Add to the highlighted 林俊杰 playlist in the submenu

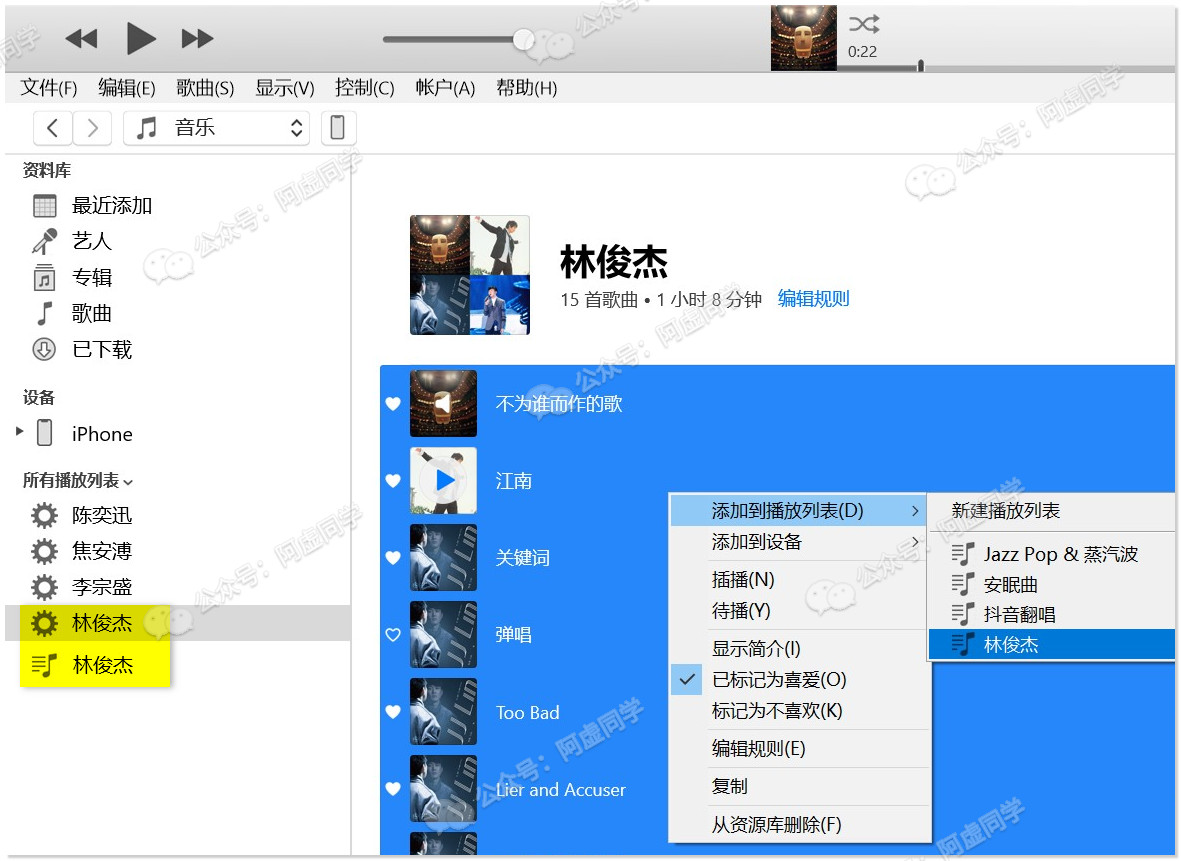point(1051,645)
